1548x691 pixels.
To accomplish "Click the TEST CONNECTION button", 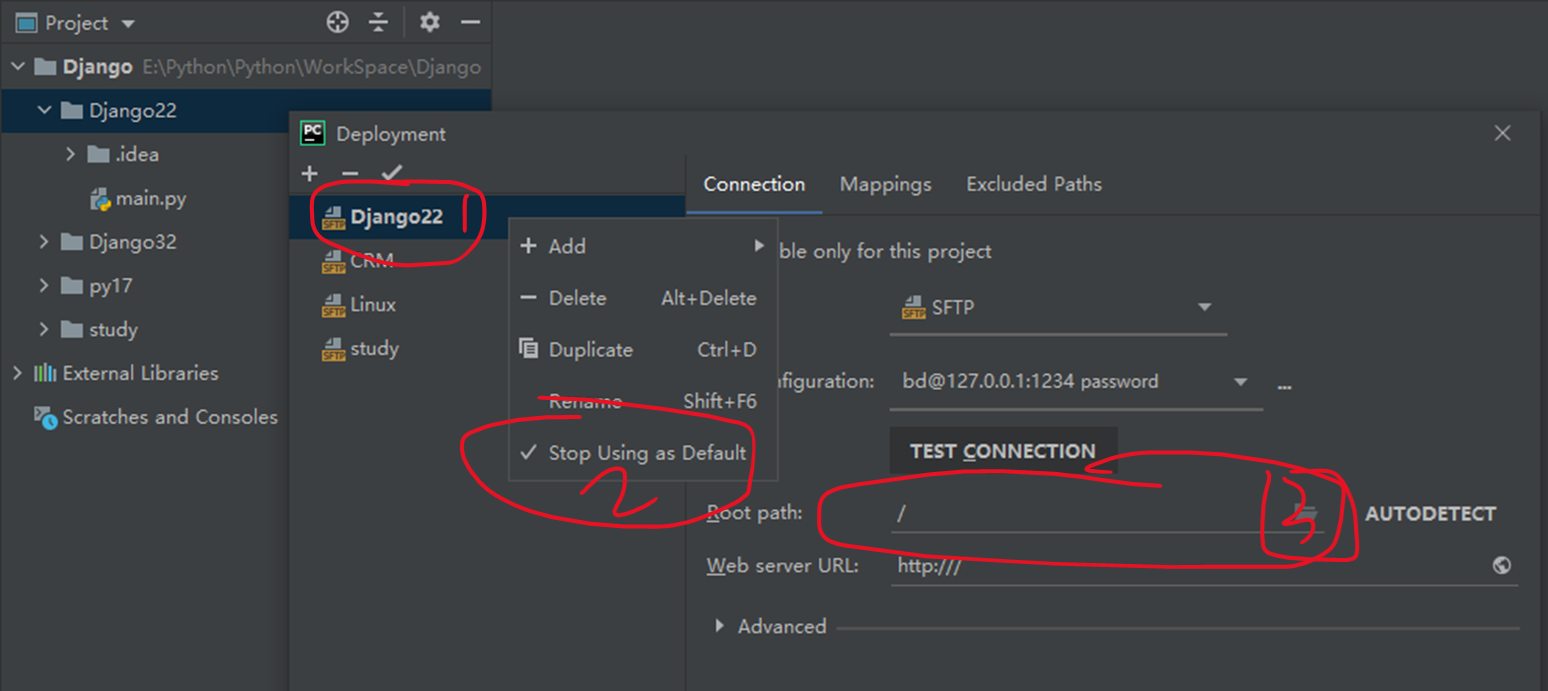I will point(1003,451).
